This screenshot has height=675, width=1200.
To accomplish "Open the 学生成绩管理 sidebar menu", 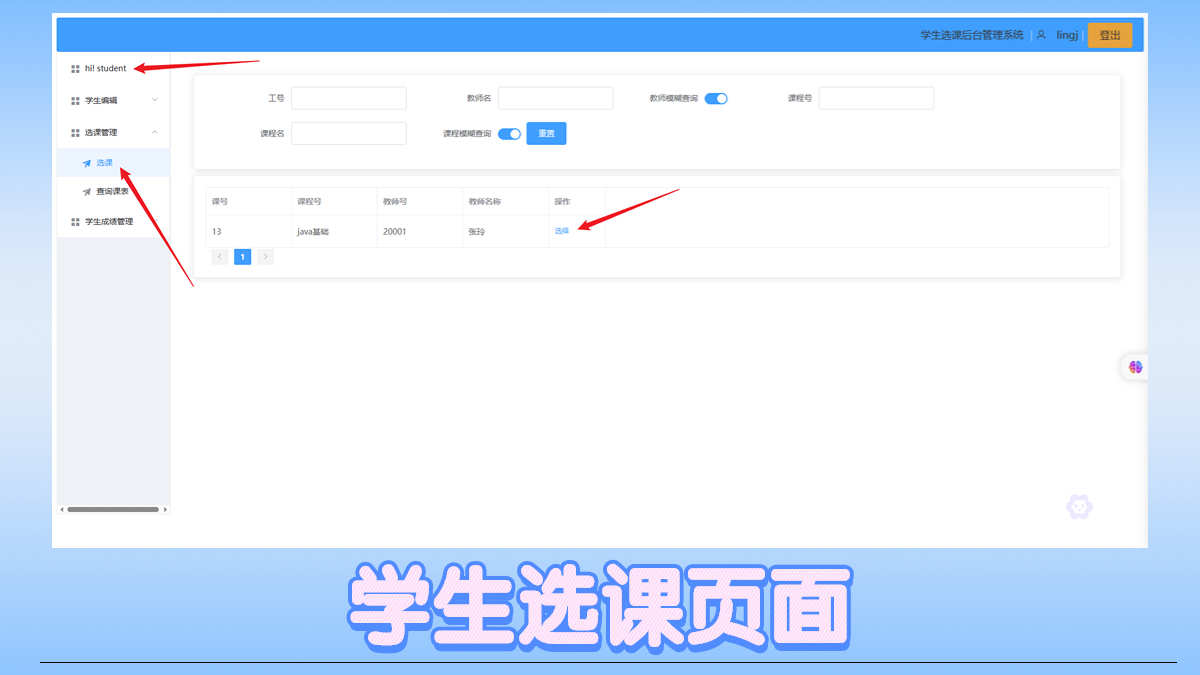I will 113,222.
